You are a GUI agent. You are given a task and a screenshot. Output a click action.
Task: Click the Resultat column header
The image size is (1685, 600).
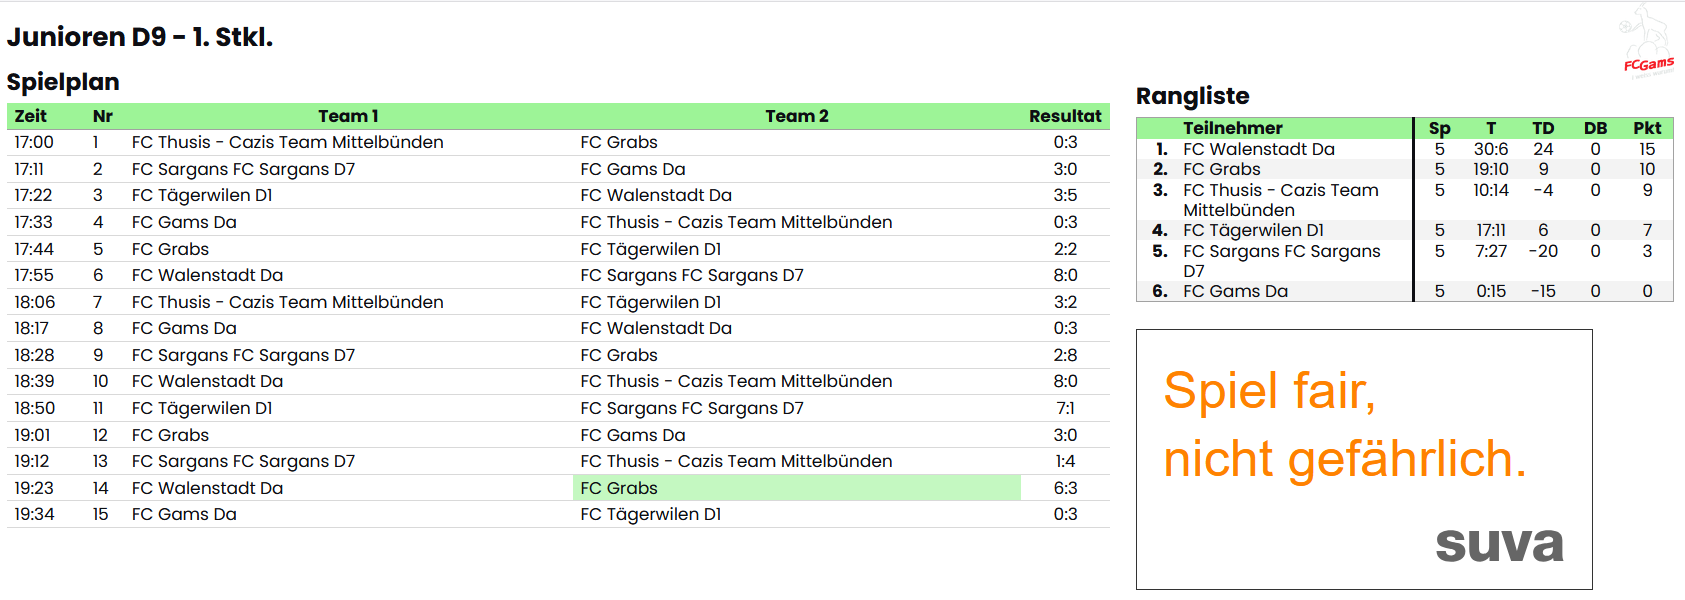pyautogui.click(x=1064, y=116)
